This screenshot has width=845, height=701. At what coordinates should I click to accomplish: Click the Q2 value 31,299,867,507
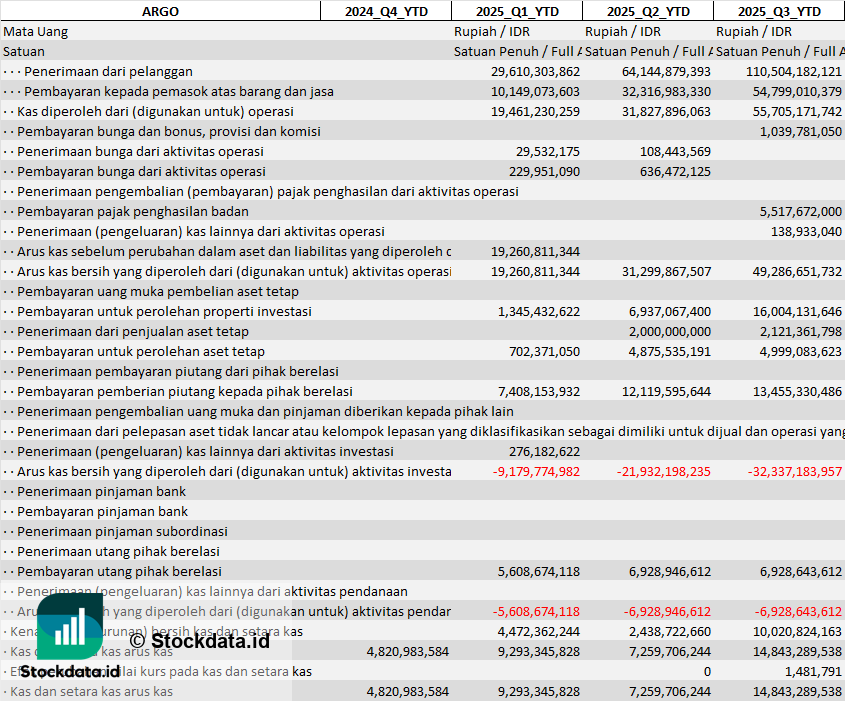666,271
